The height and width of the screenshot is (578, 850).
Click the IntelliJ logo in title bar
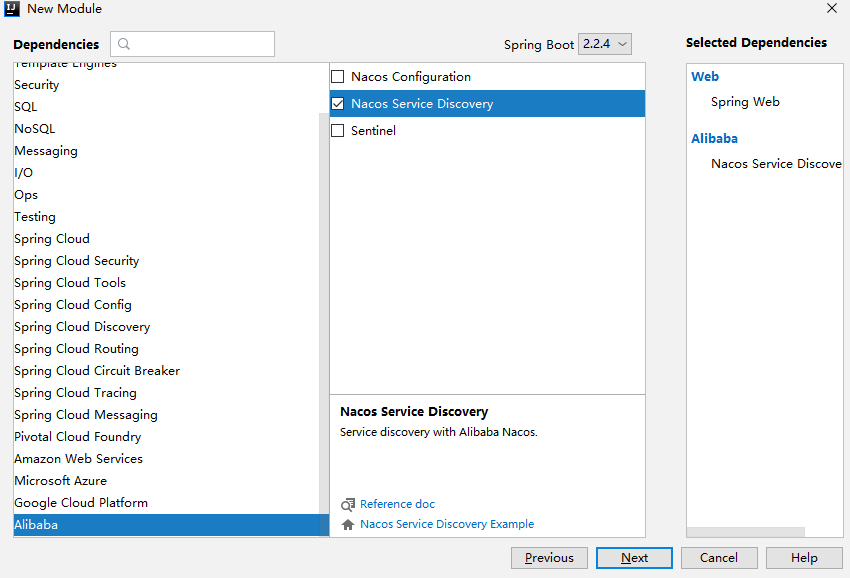click(x=13, y=9)
